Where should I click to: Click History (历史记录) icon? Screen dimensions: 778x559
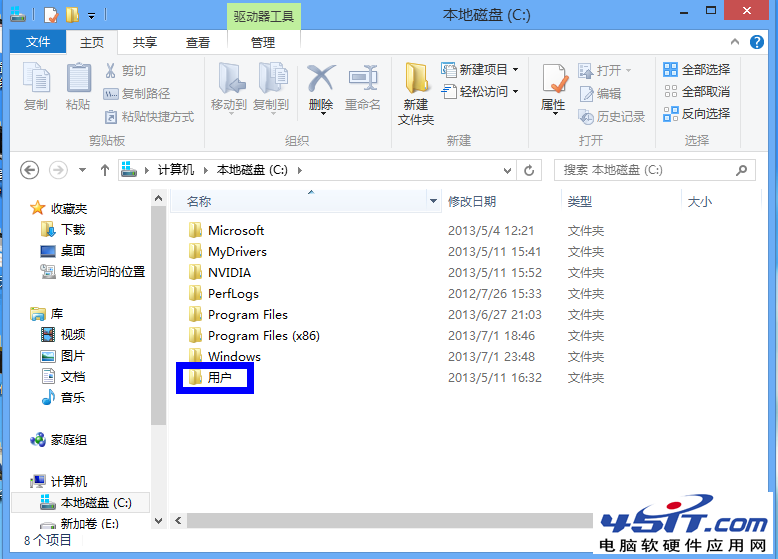point(586,117)
